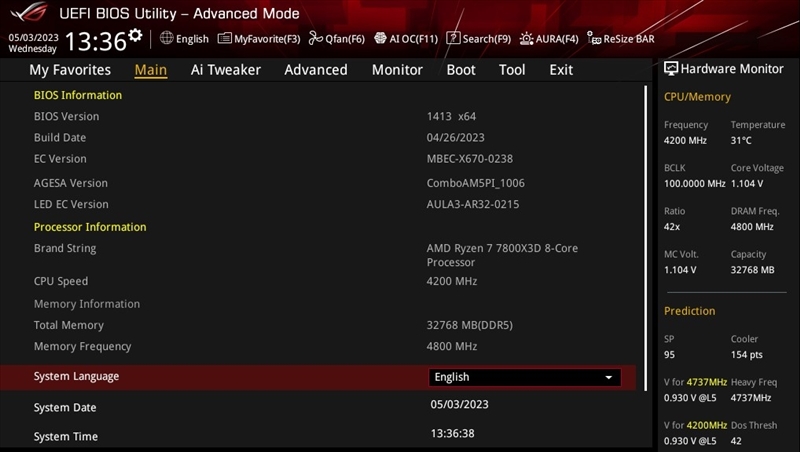This screenshot has width=800, height=452.
Task: Click Total Memory value 32768 MB(DDR5)
Action: (469, 325)
